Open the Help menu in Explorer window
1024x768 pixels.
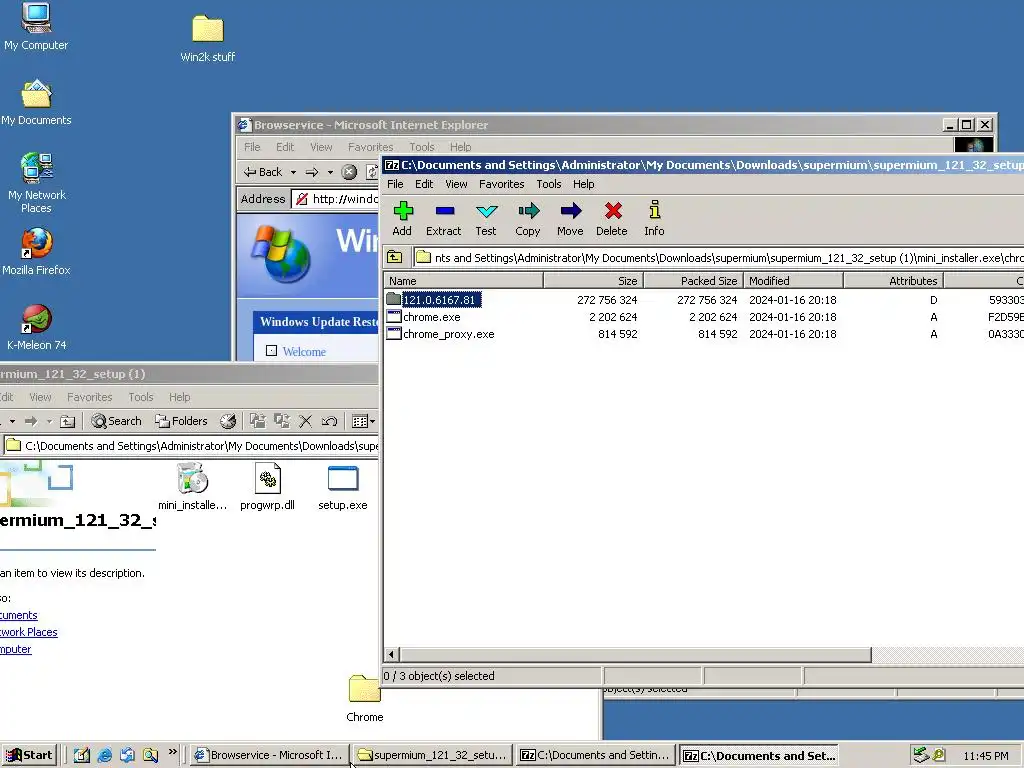pyautogui.click(x=180, y=397)
